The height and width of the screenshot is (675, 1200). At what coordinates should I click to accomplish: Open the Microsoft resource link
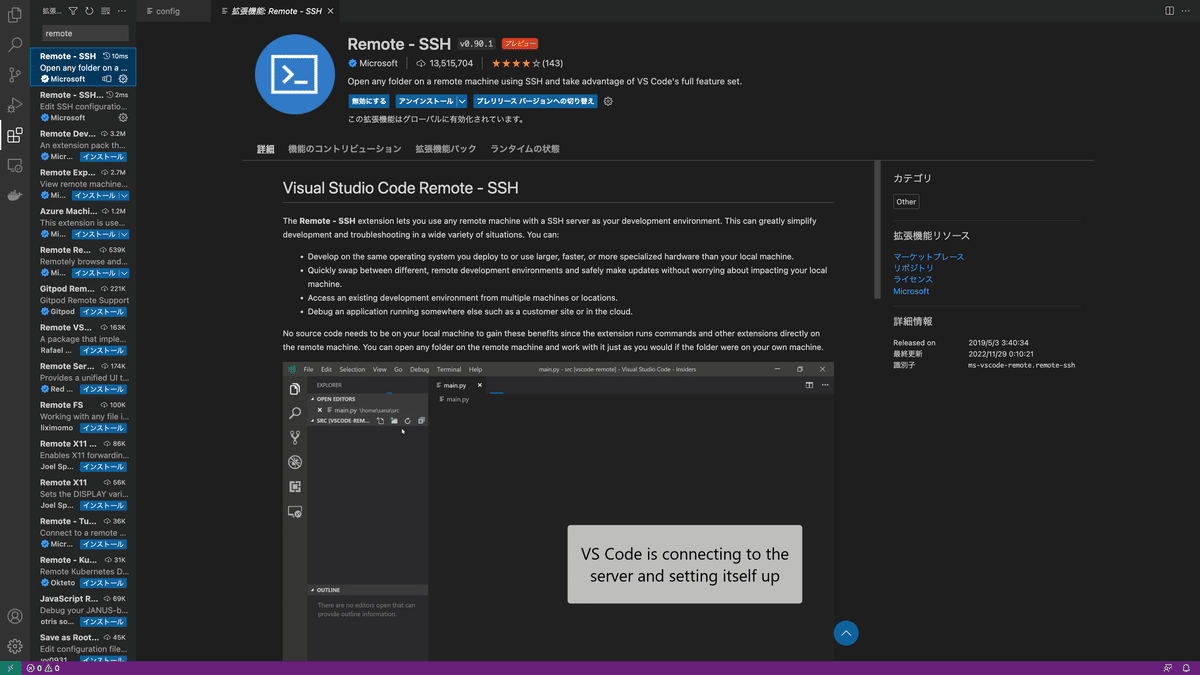(x=911, y=291)
